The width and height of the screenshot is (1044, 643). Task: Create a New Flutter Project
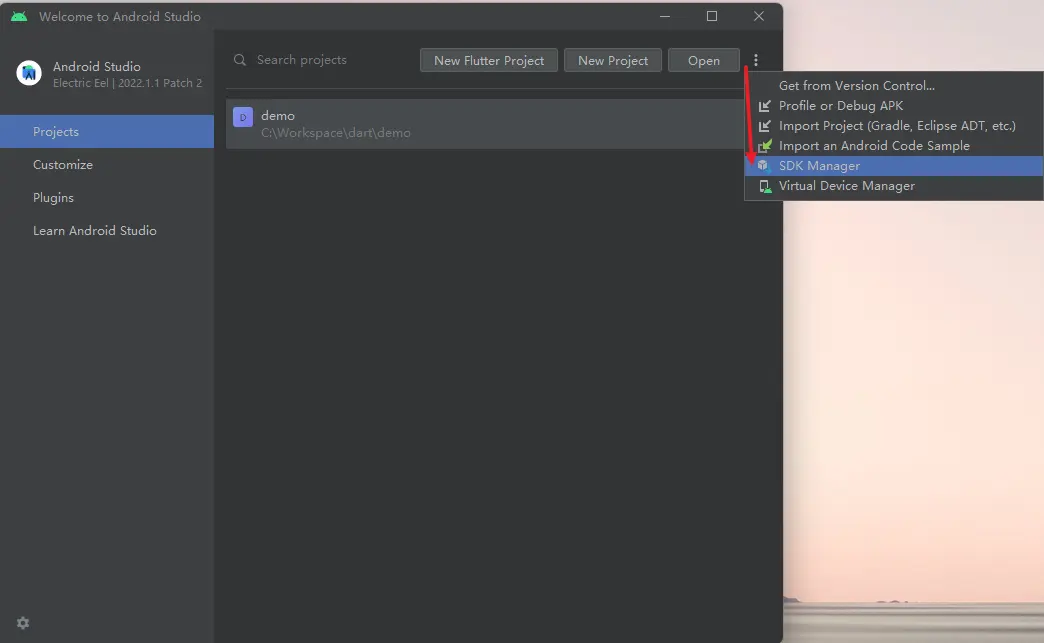point(489,61)
